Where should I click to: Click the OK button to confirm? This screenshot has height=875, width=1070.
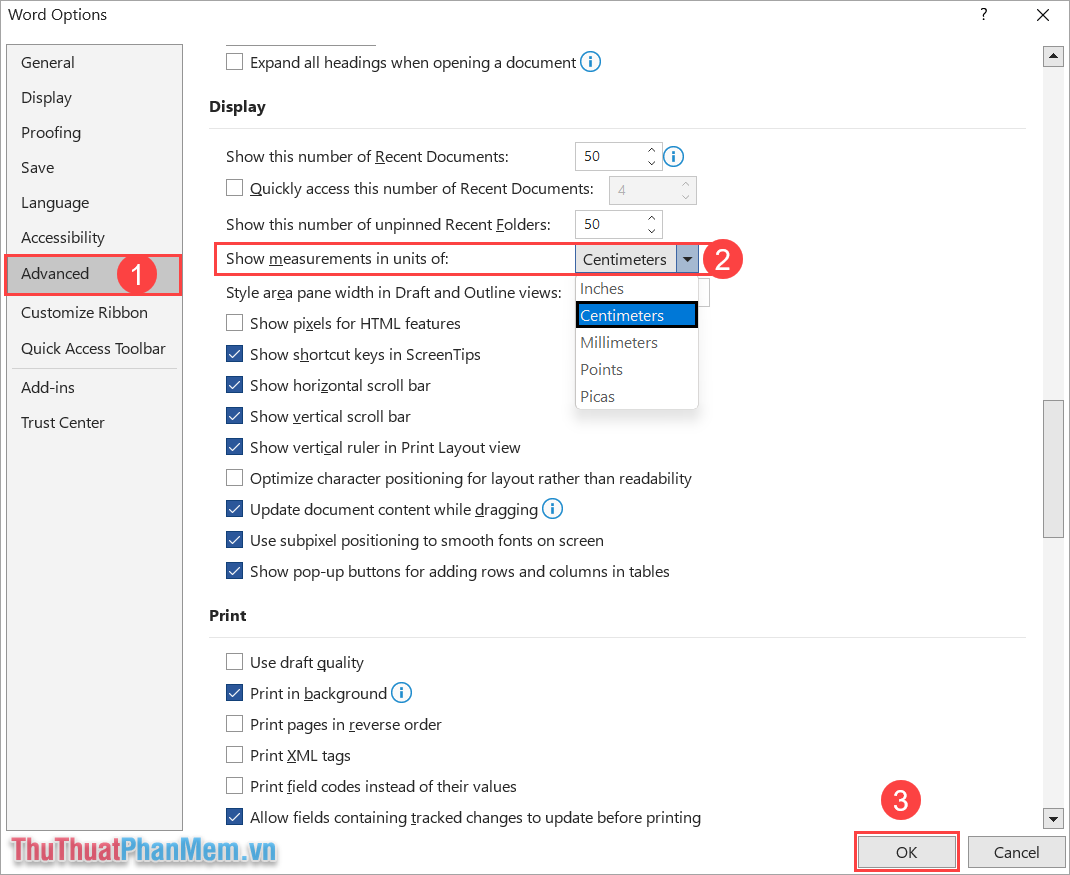pos(906,852)
